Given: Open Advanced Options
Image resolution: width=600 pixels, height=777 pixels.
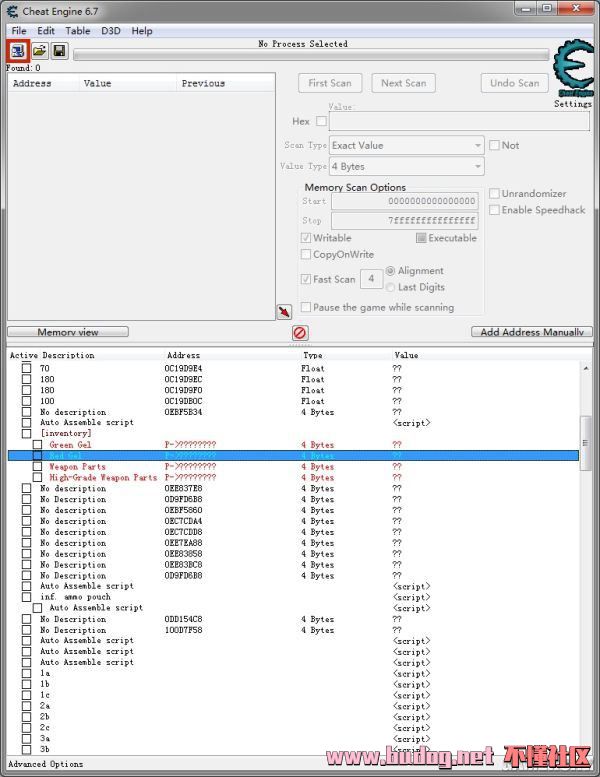Looking at the screenshot, I should click(x=46, y=764).
